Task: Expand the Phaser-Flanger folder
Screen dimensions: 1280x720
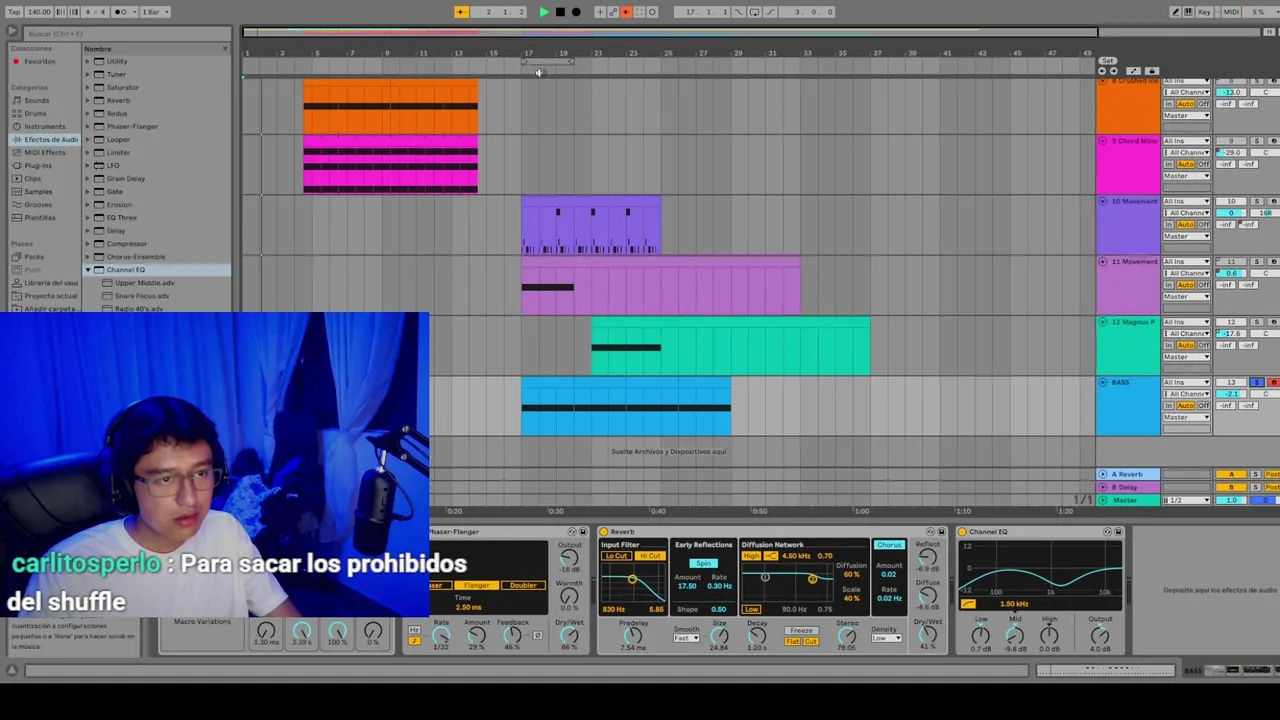Action: click(87, 126)
